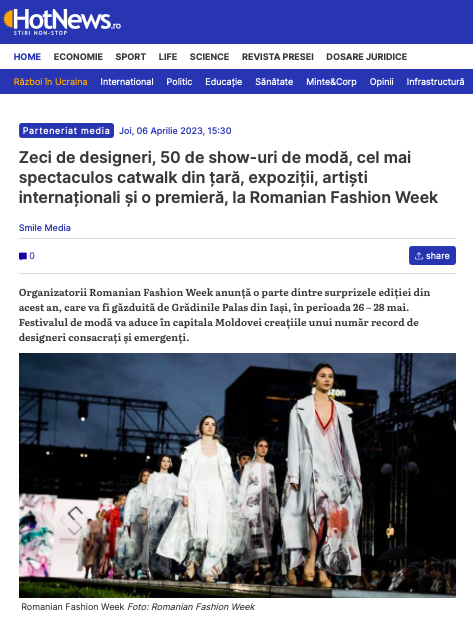Open the Minte&Corp category
473x620 pixels.
(x=331, y=82)
